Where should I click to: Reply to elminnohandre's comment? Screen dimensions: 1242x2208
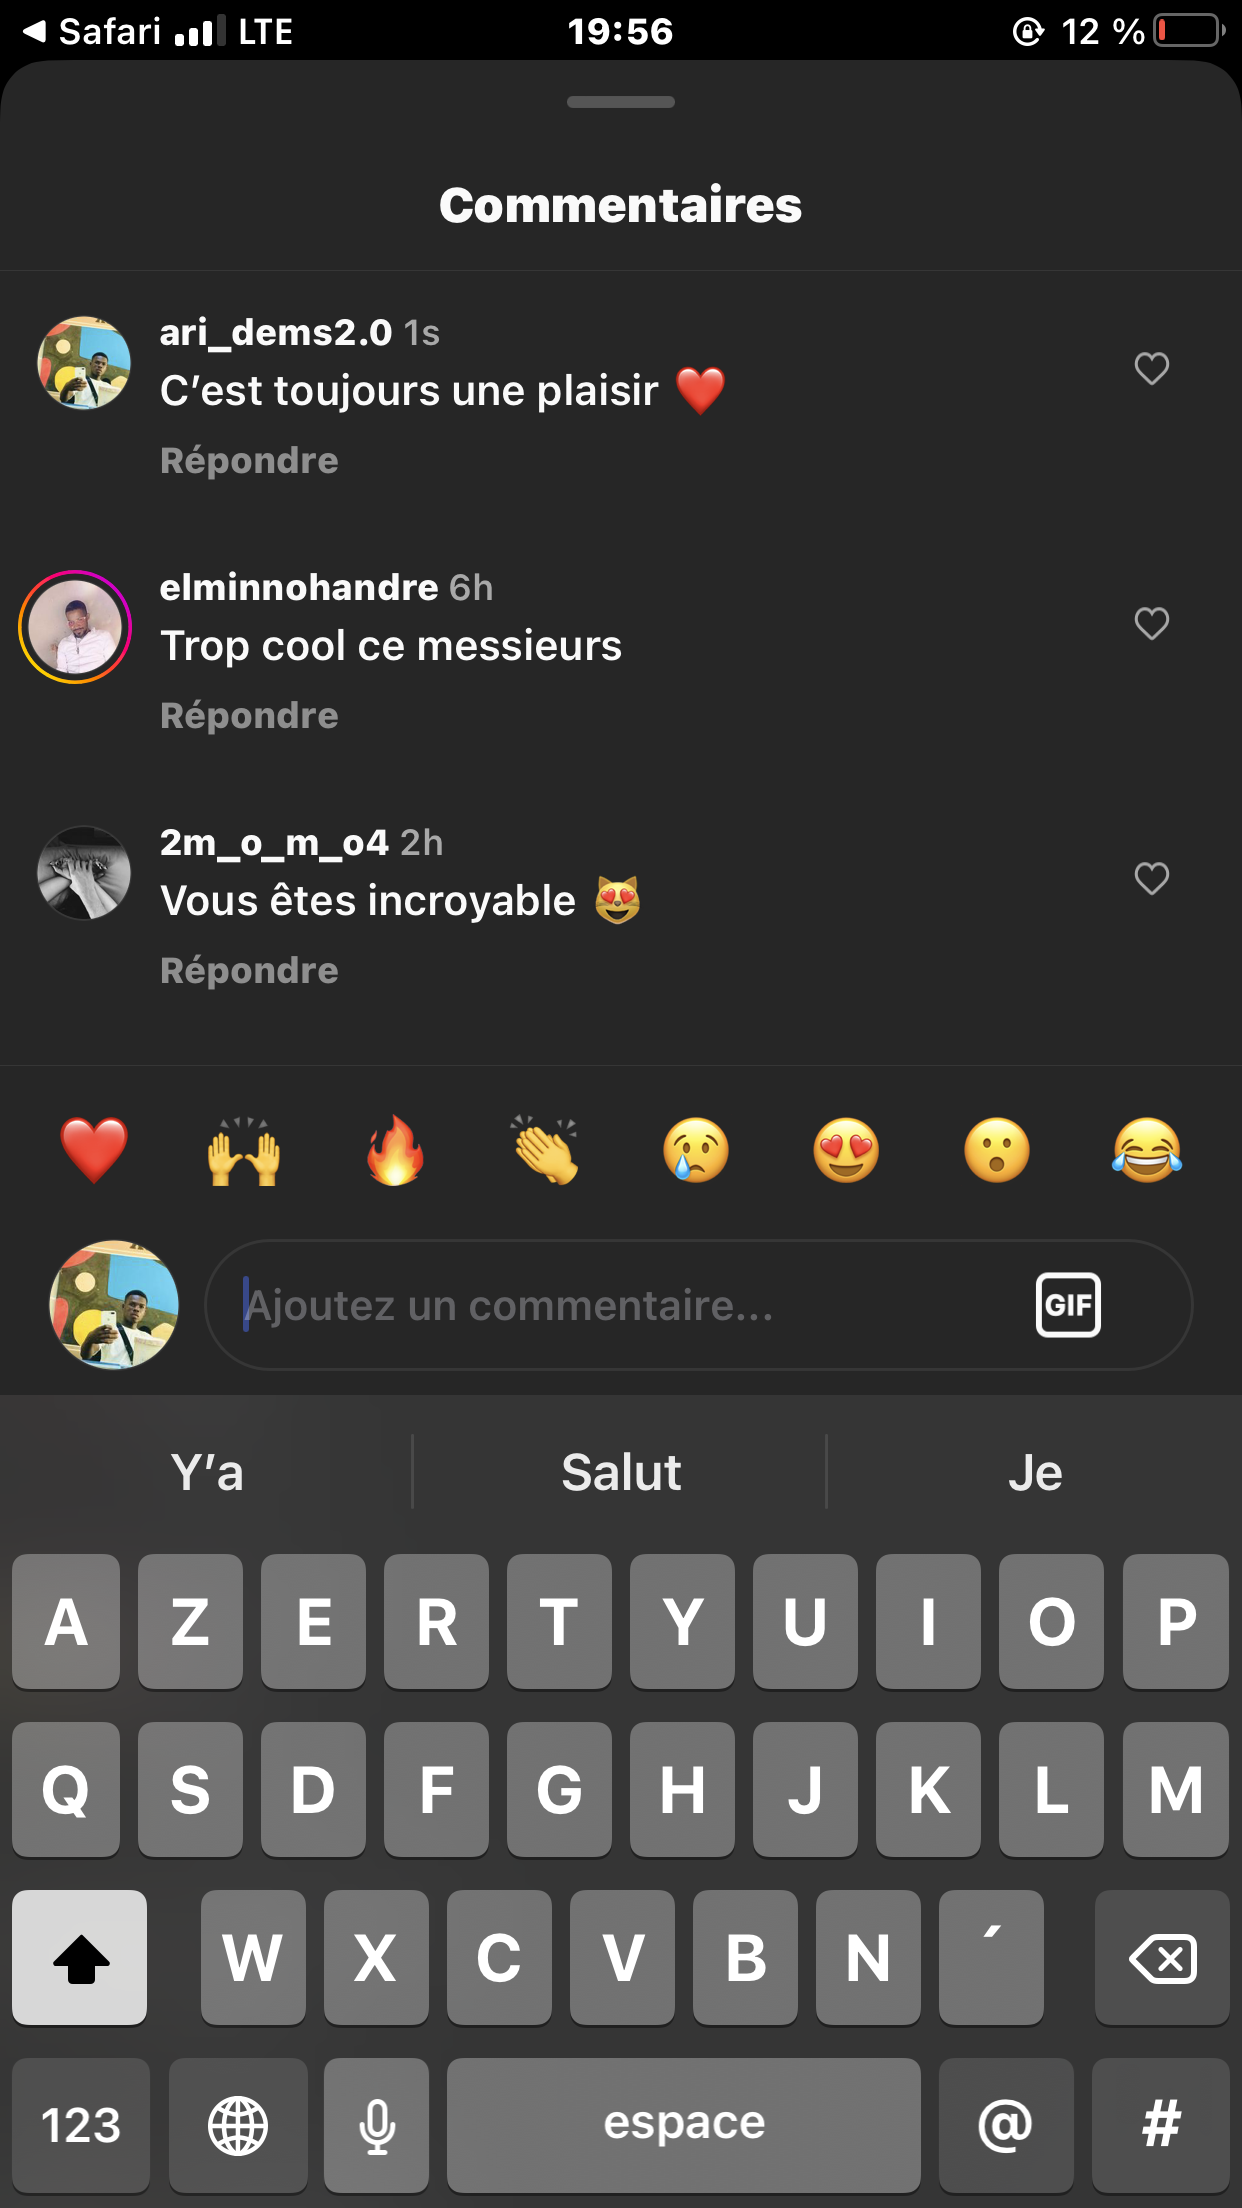249,716
